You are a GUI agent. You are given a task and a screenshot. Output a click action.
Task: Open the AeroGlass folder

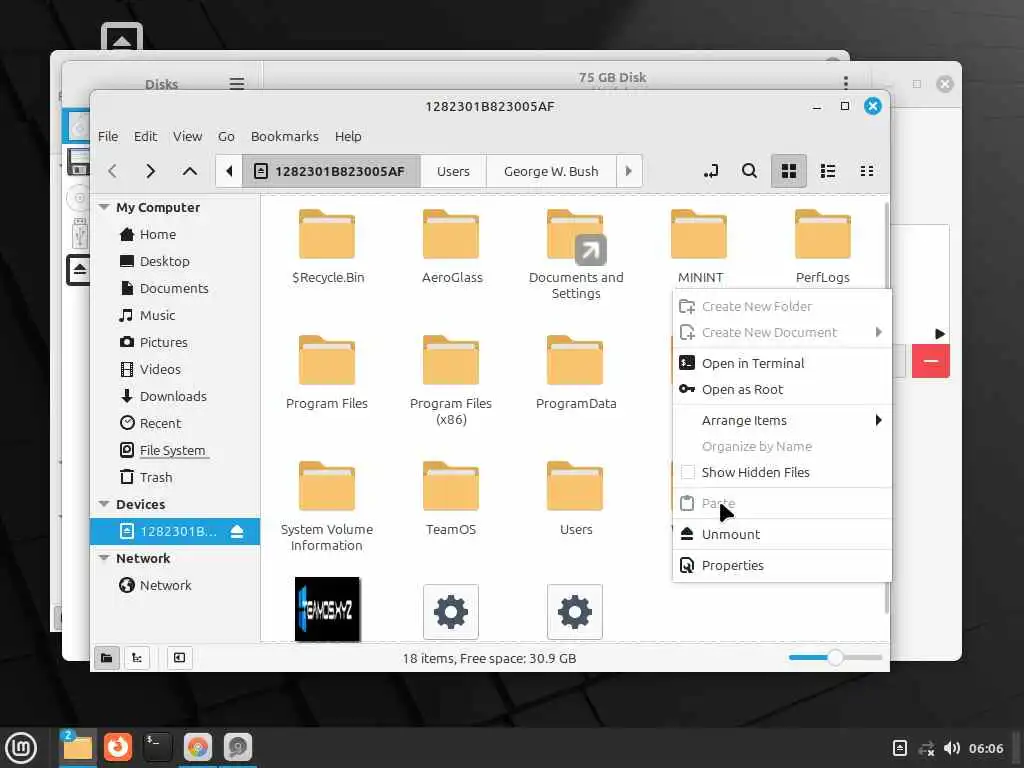coord(451,247)
